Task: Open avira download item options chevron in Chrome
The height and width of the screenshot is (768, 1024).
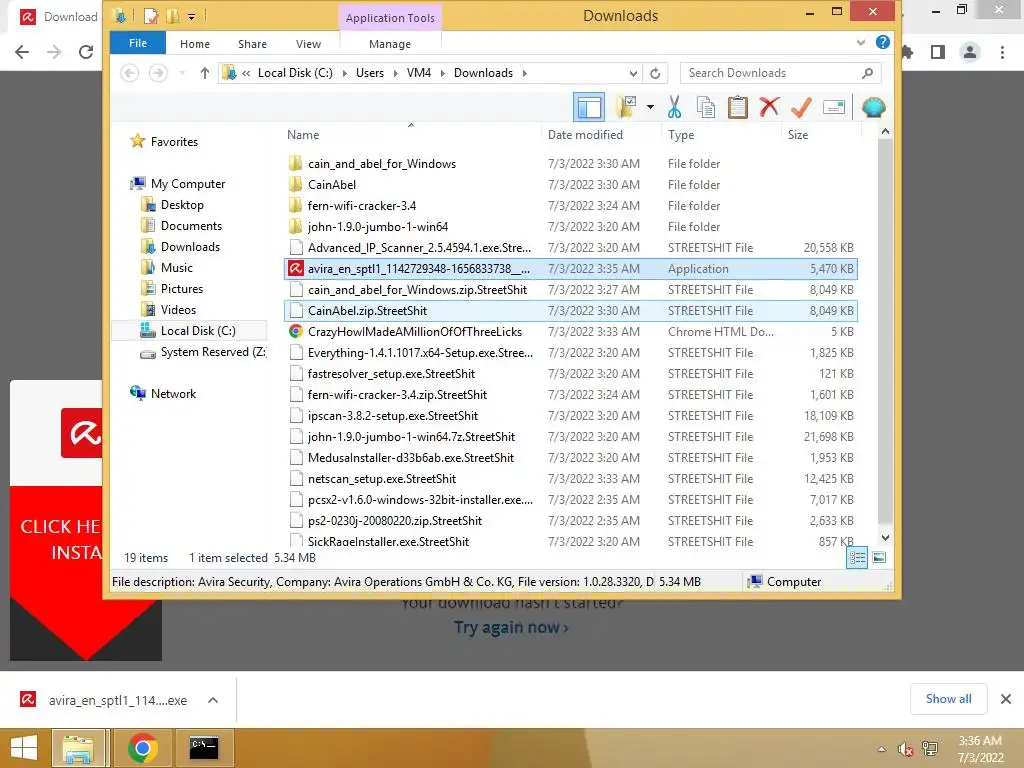Action: point(213,700)
